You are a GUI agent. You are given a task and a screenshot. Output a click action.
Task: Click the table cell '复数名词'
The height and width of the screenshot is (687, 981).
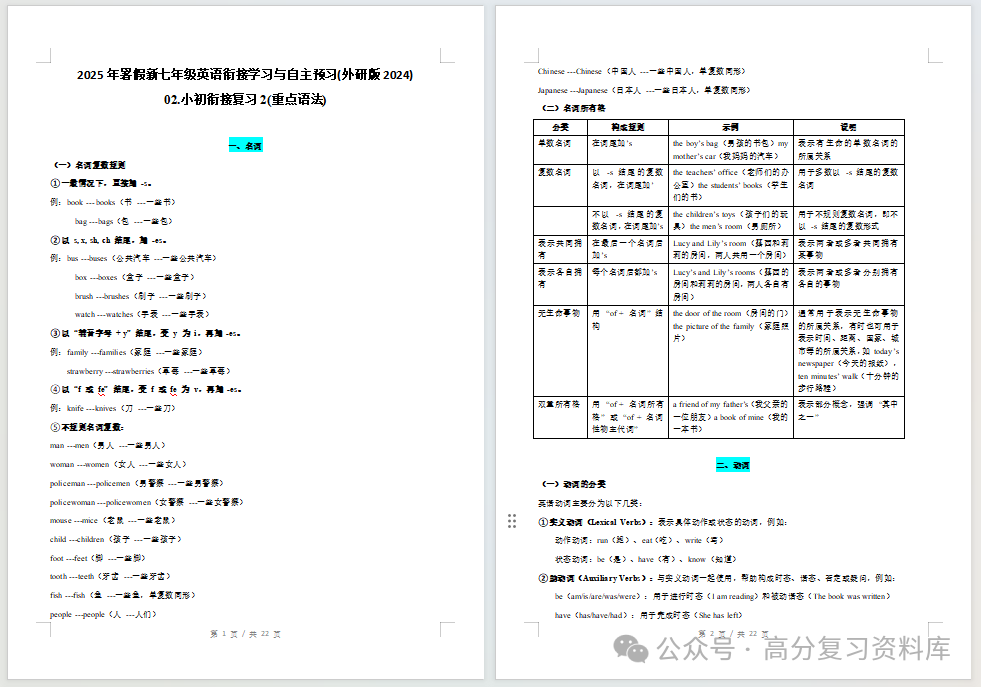coord(560,185)
